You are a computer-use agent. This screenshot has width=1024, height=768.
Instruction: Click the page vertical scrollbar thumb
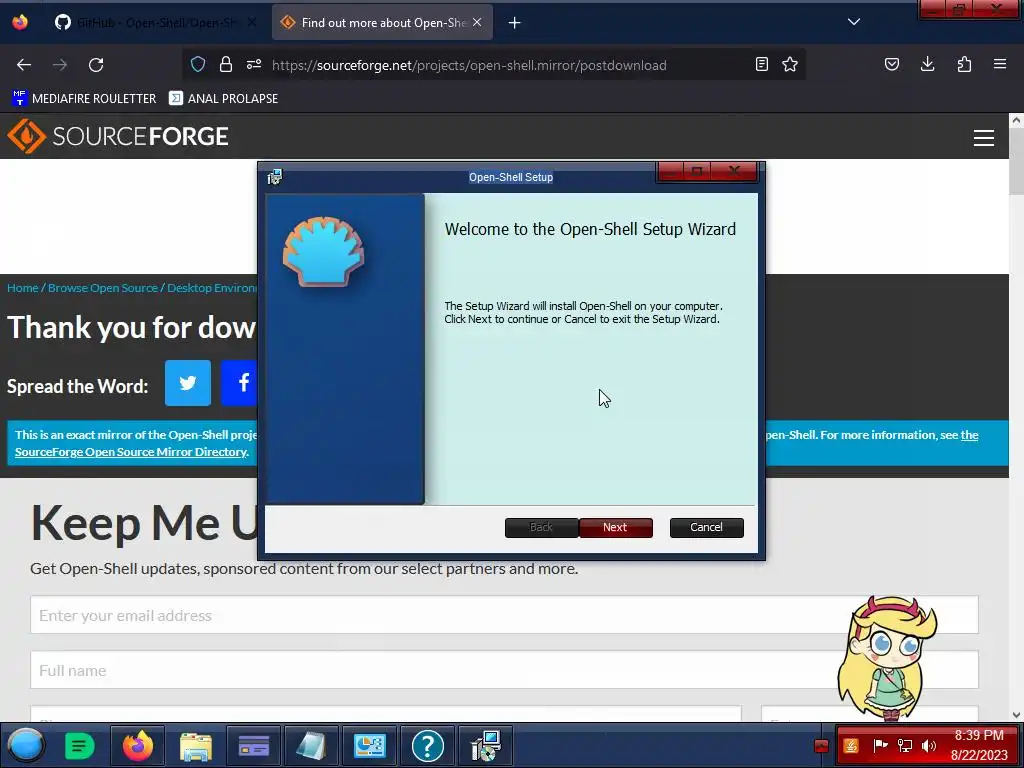pyautogui.click(x=1016, y=161)
